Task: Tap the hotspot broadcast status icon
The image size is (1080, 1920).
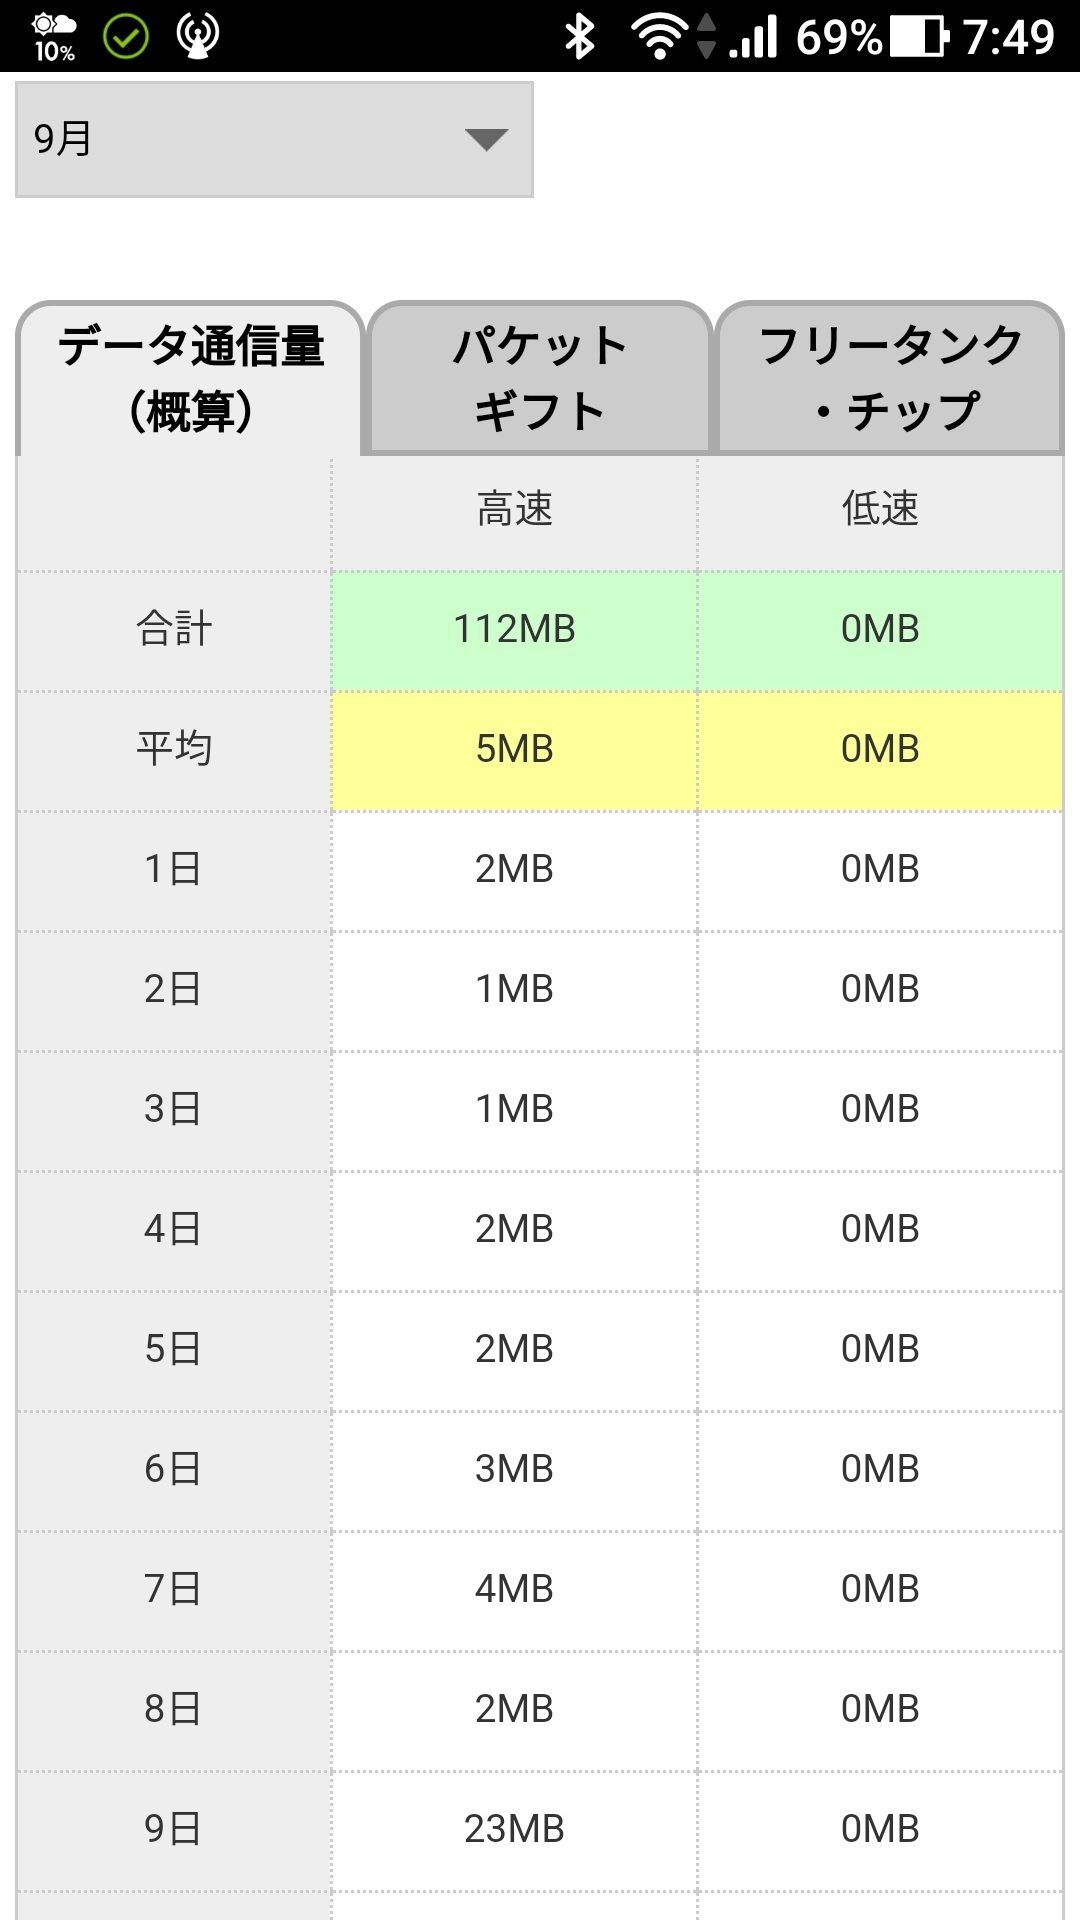Action: pyautogui.click(x=198, y=37)
